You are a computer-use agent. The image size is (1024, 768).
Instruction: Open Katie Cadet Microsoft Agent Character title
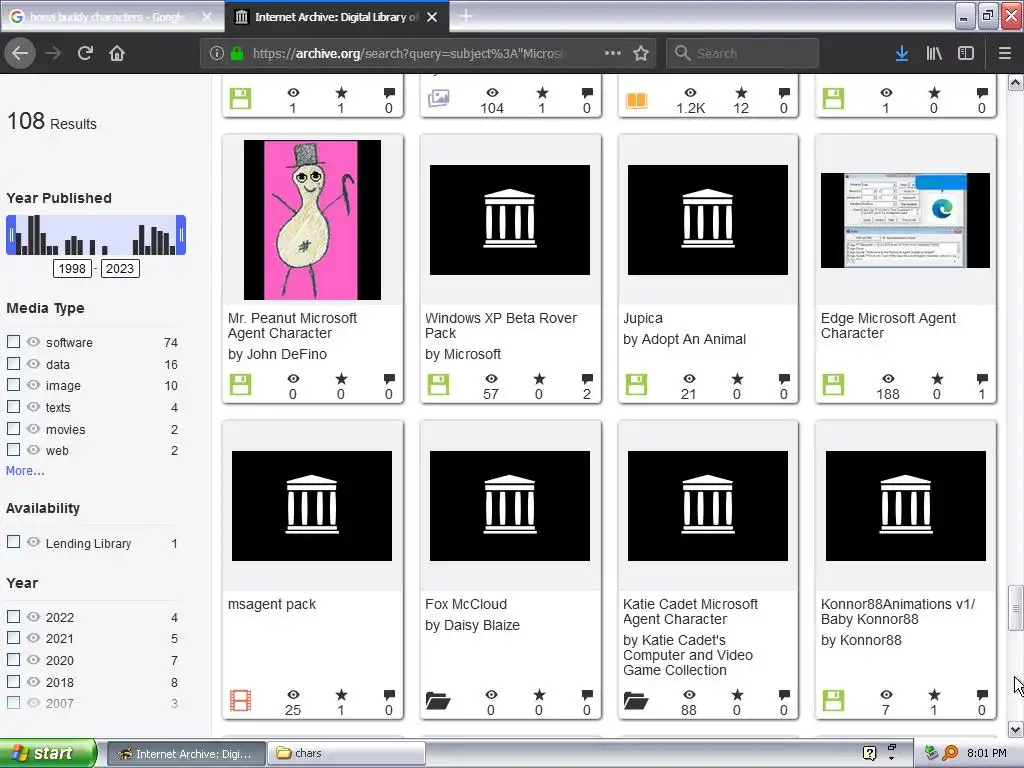click(690, 611)
